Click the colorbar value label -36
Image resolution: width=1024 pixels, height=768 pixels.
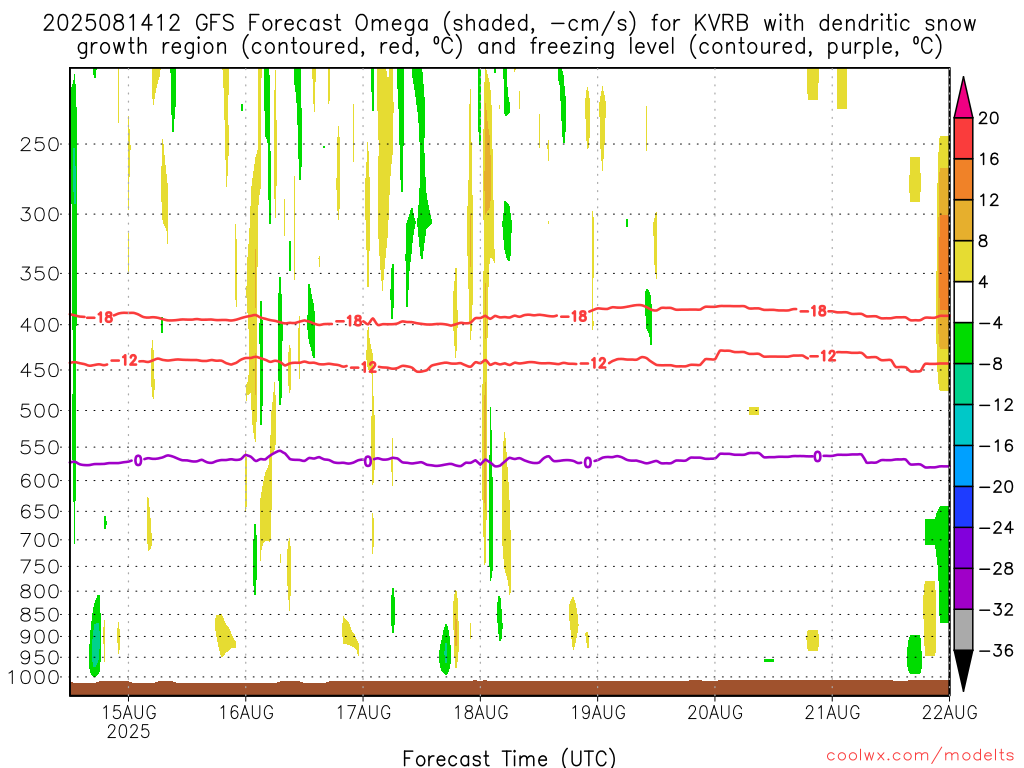point(996,650)
